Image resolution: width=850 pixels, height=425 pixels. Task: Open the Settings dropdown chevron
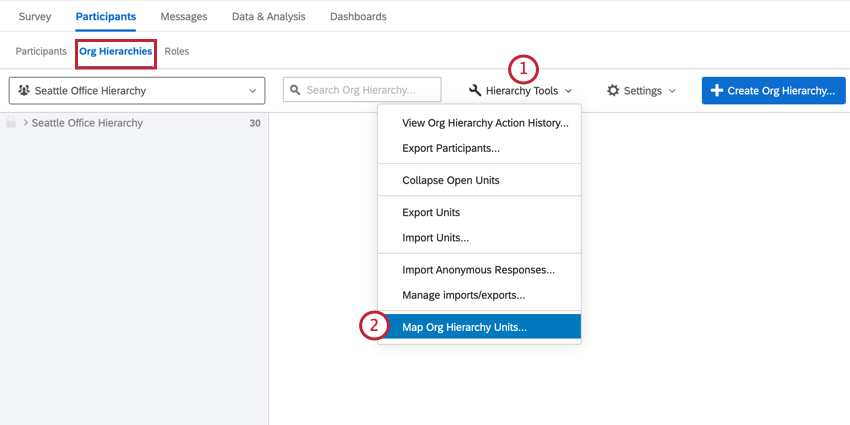click(672, 91)
